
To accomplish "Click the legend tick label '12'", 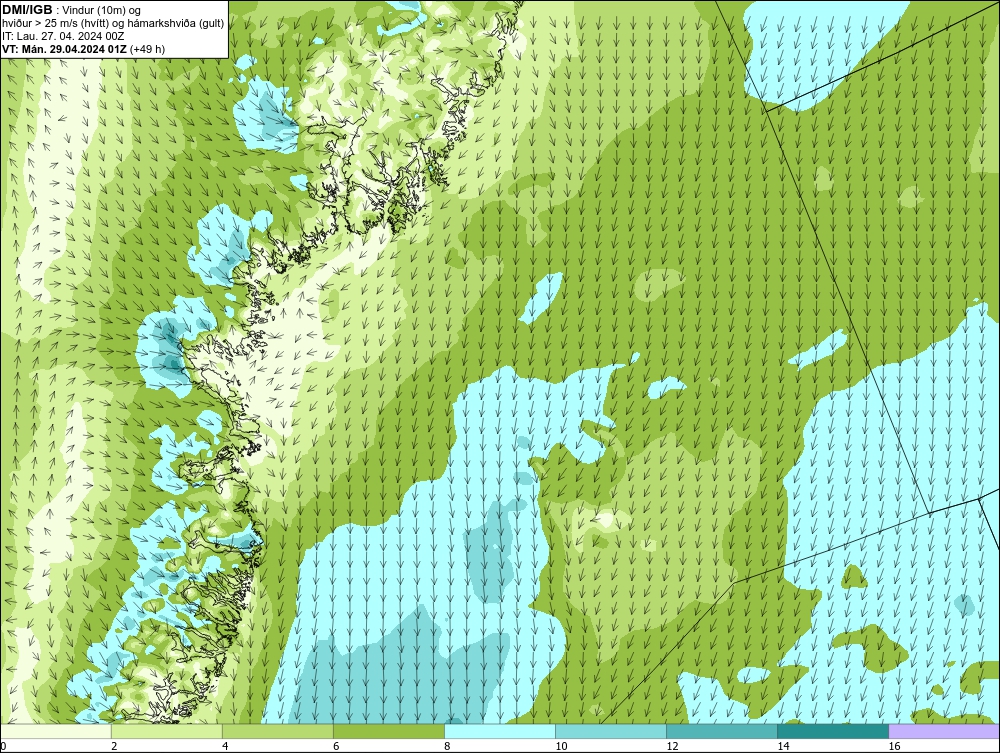I will coord(672,746).
